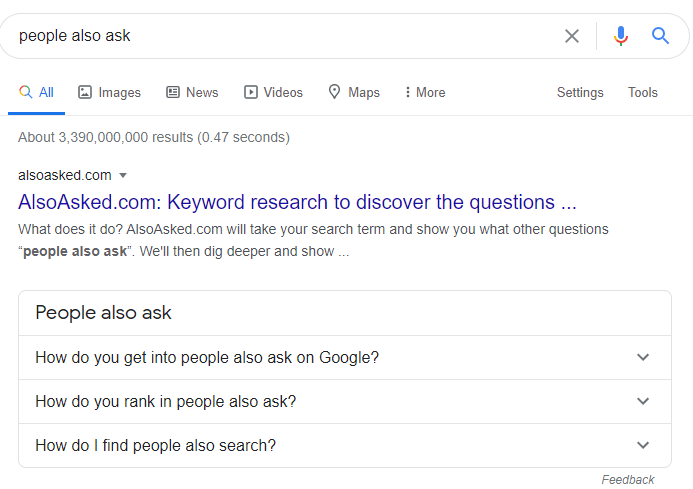Image resolution: width=693 pixels, height=489 pixels.
Task: Open the Maps tab
Action: (x=354, y=92)
